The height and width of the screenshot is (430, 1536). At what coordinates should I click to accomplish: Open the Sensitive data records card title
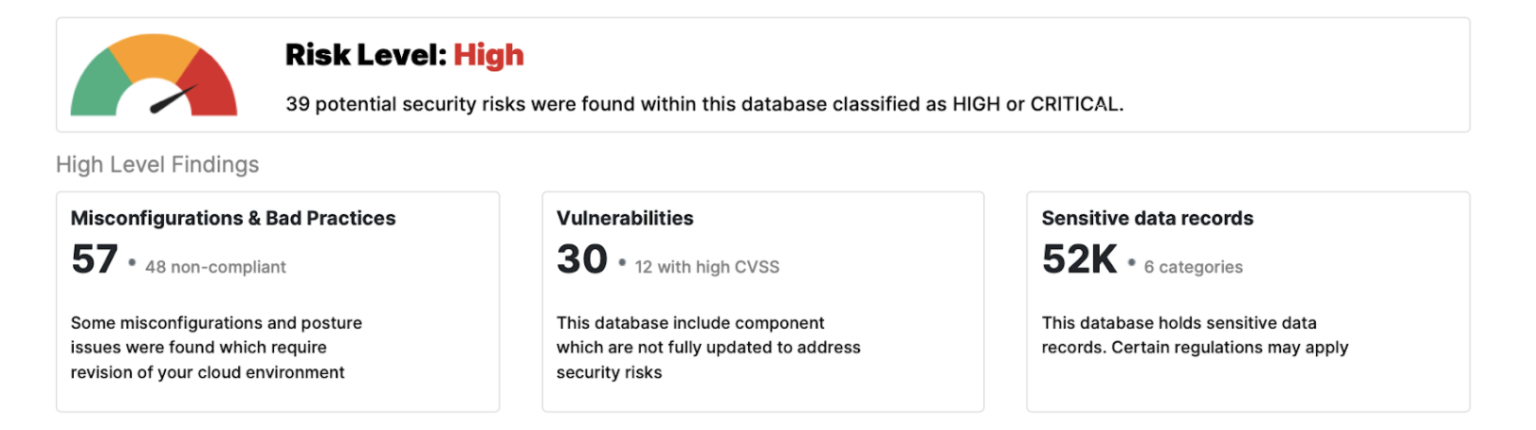[x=1147, y=218]
